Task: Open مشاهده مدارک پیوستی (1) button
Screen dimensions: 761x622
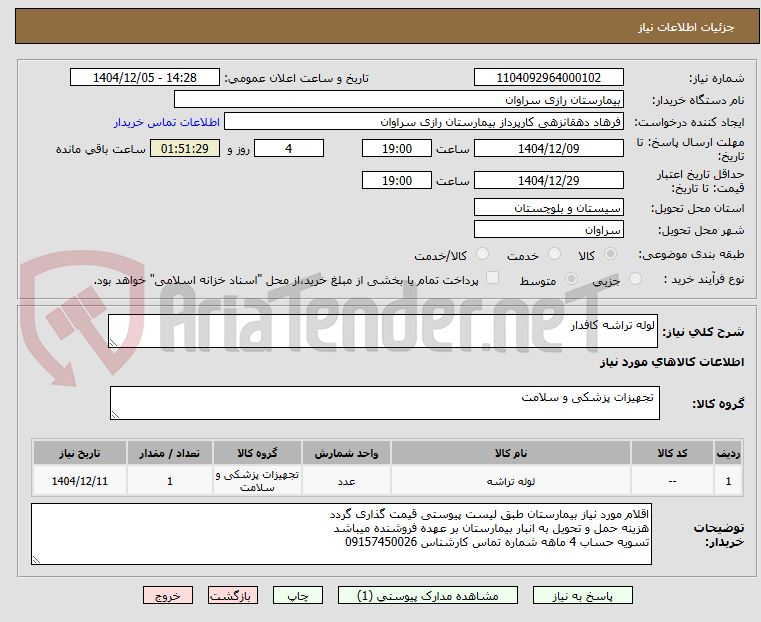Action: coord(428,595)
